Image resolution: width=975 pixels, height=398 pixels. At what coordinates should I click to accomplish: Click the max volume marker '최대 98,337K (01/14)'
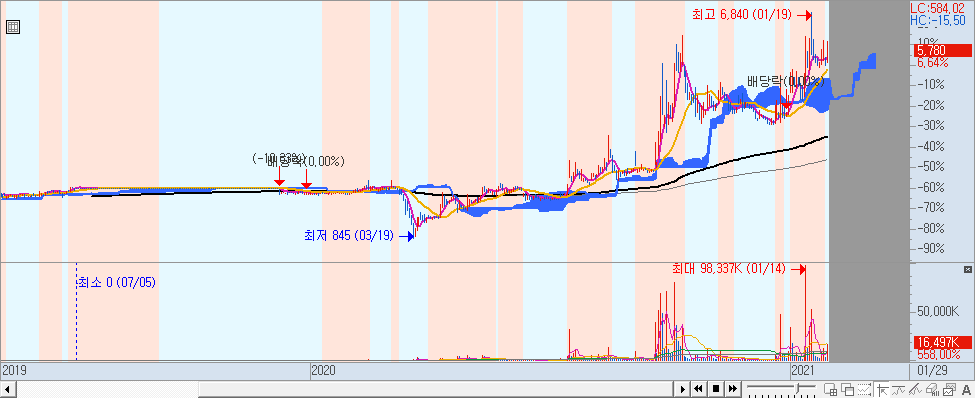coord(729,269)
